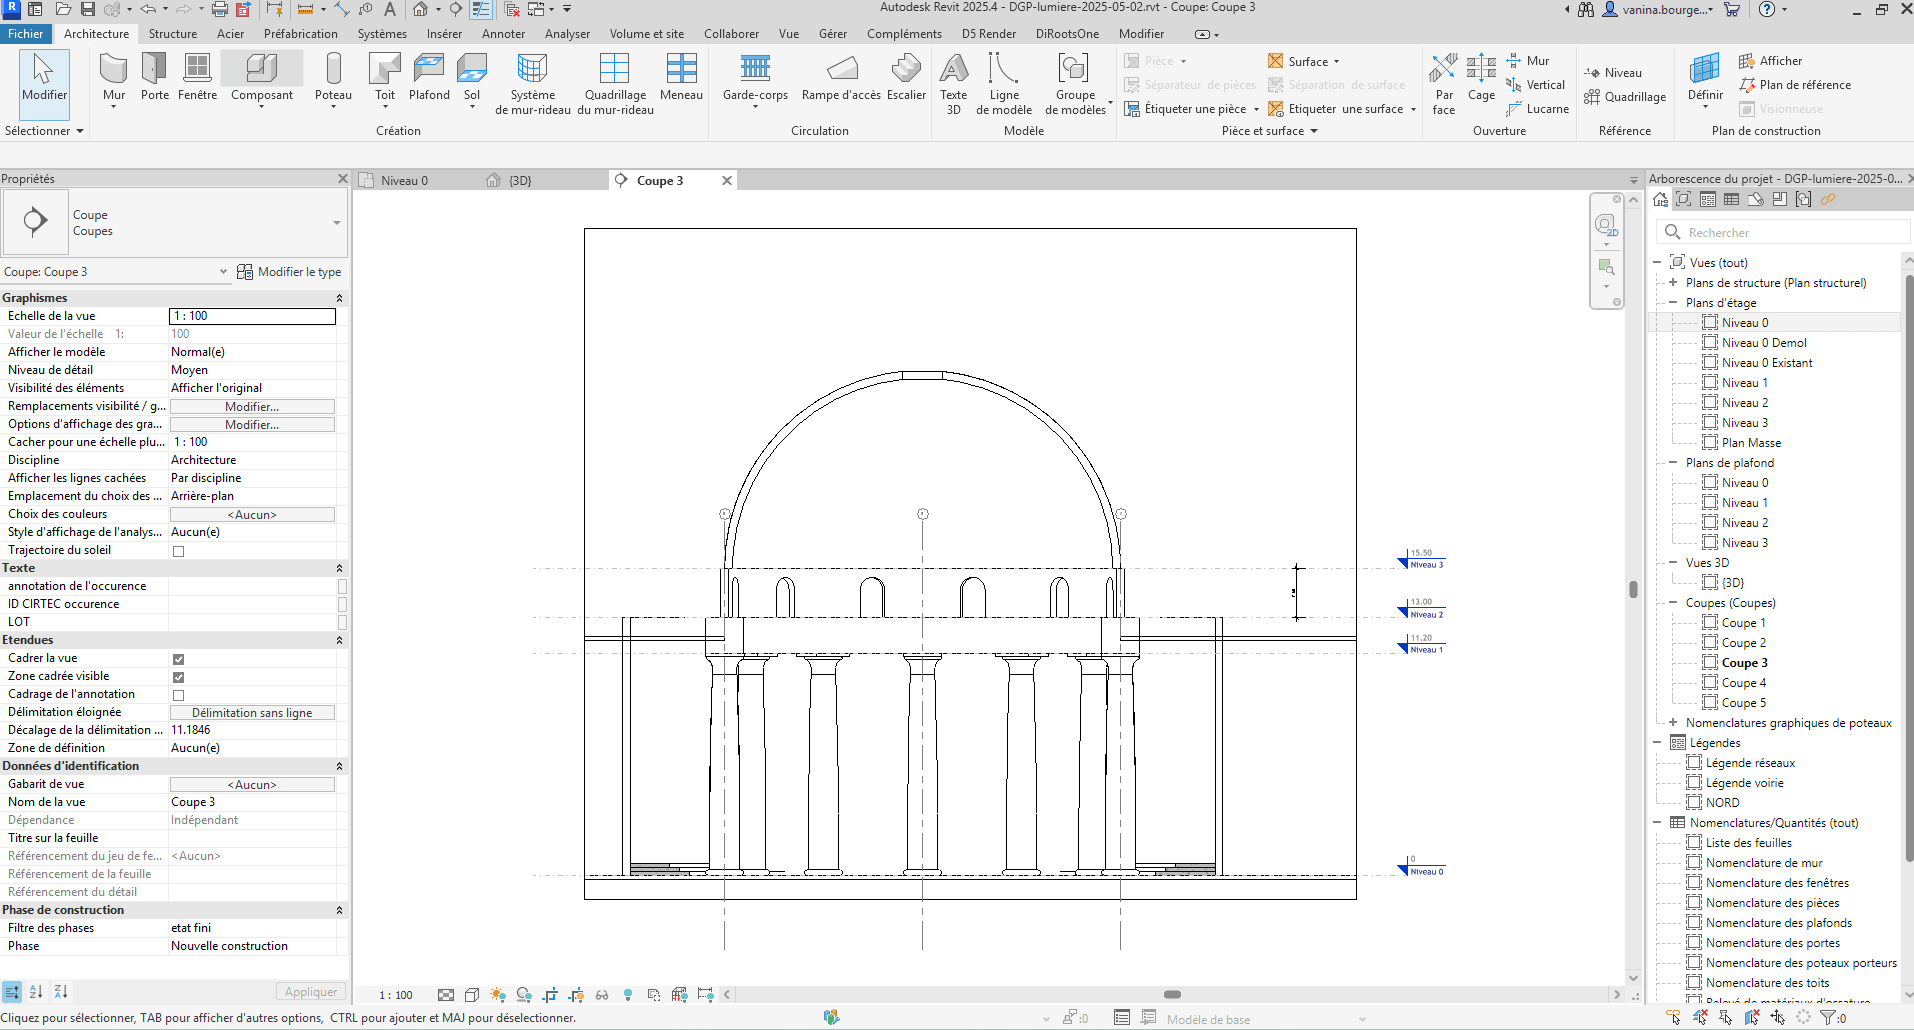Click the default 3D view house icon
The height and width of the screenshot is (1030, 1914).
coord(421,9)
